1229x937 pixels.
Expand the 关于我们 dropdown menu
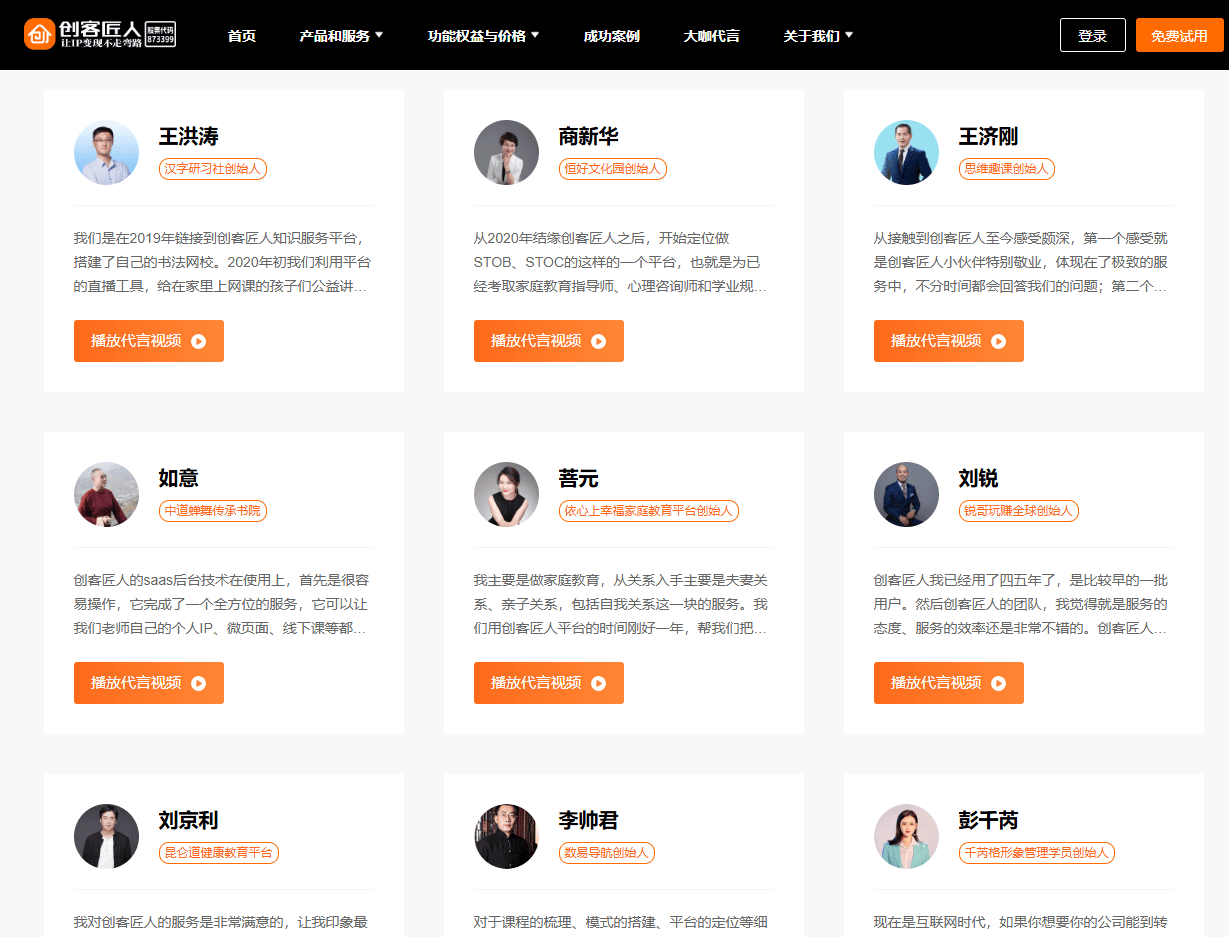click(818, 36)
